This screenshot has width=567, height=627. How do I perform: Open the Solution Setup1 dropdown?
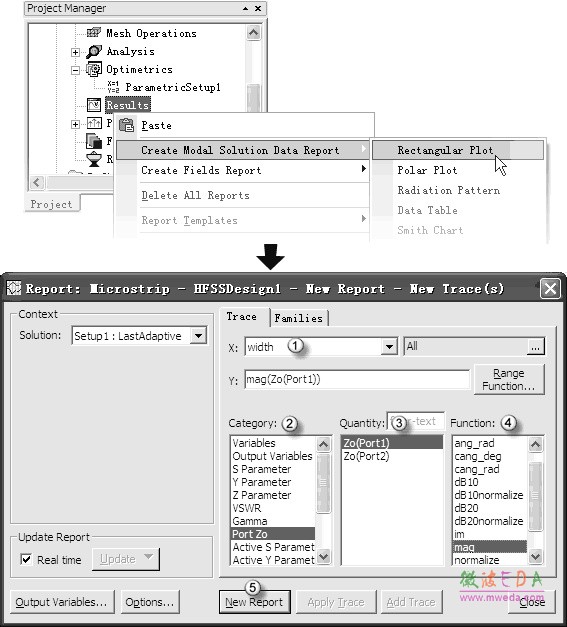199,336
